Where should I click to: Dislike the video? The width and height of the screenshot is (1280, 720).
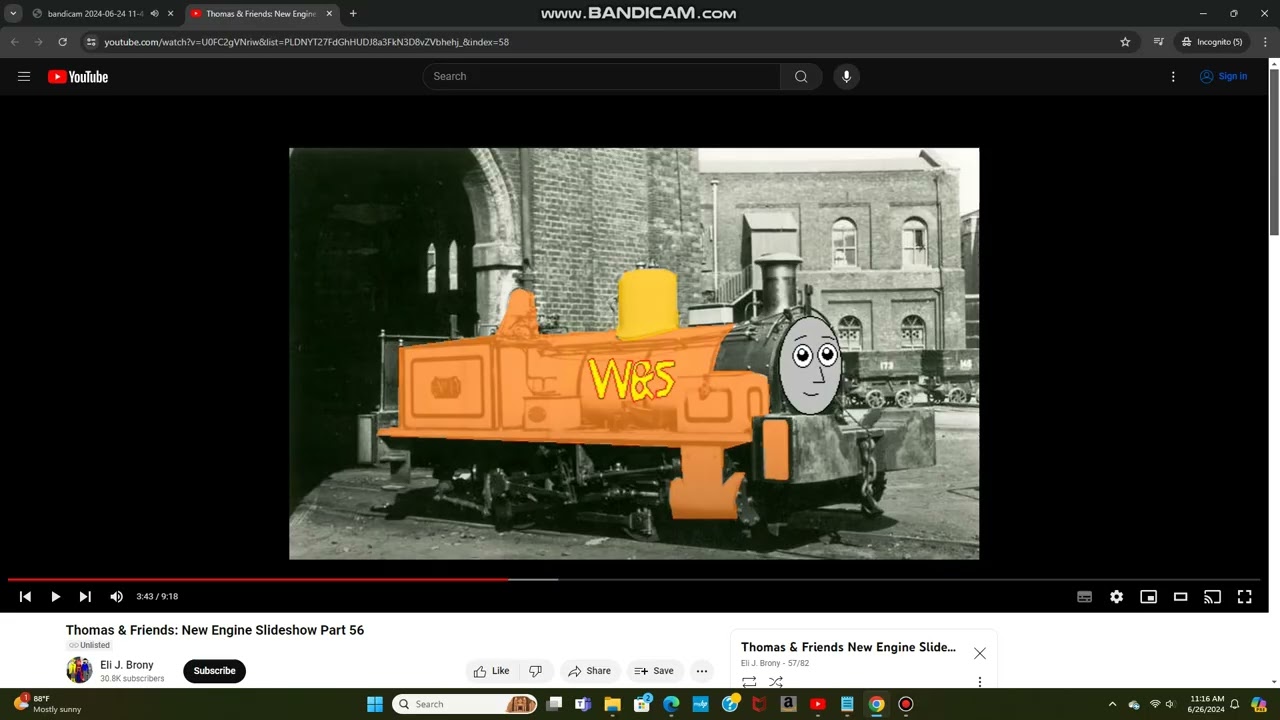(535, 671)
